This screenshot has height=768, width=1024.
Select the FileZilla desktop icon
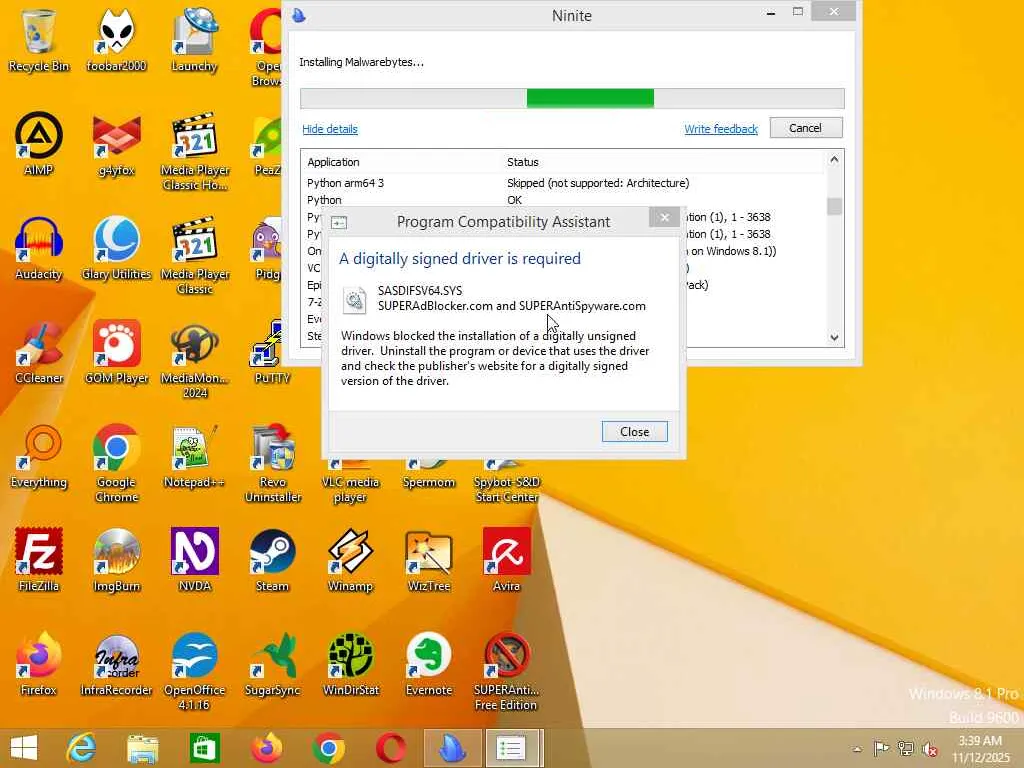(x=39, y=559)
